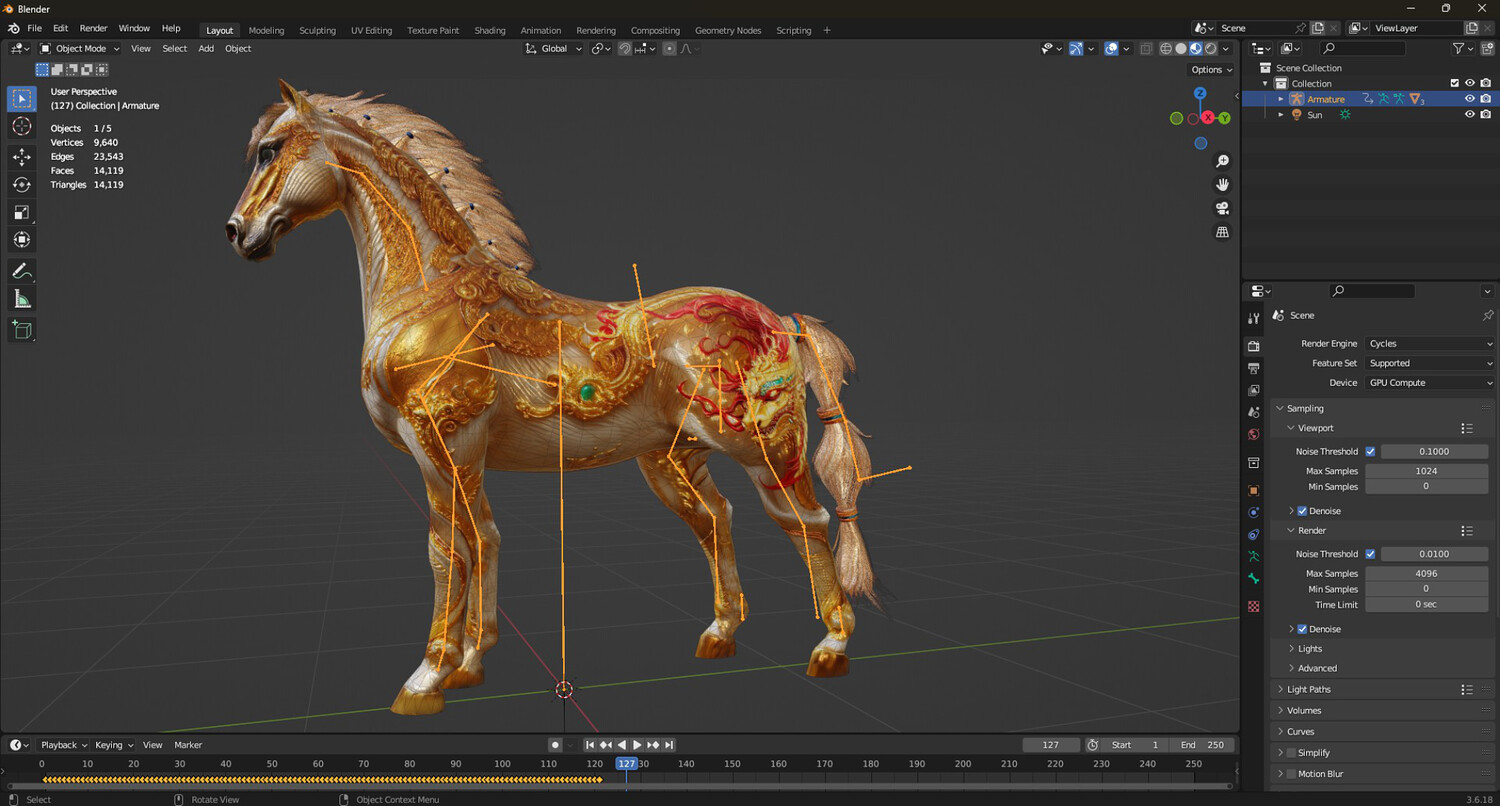Activate the Scale tool
This screenshot has width=1500, height=806.
pyautogui.click(x=22, y=212)
